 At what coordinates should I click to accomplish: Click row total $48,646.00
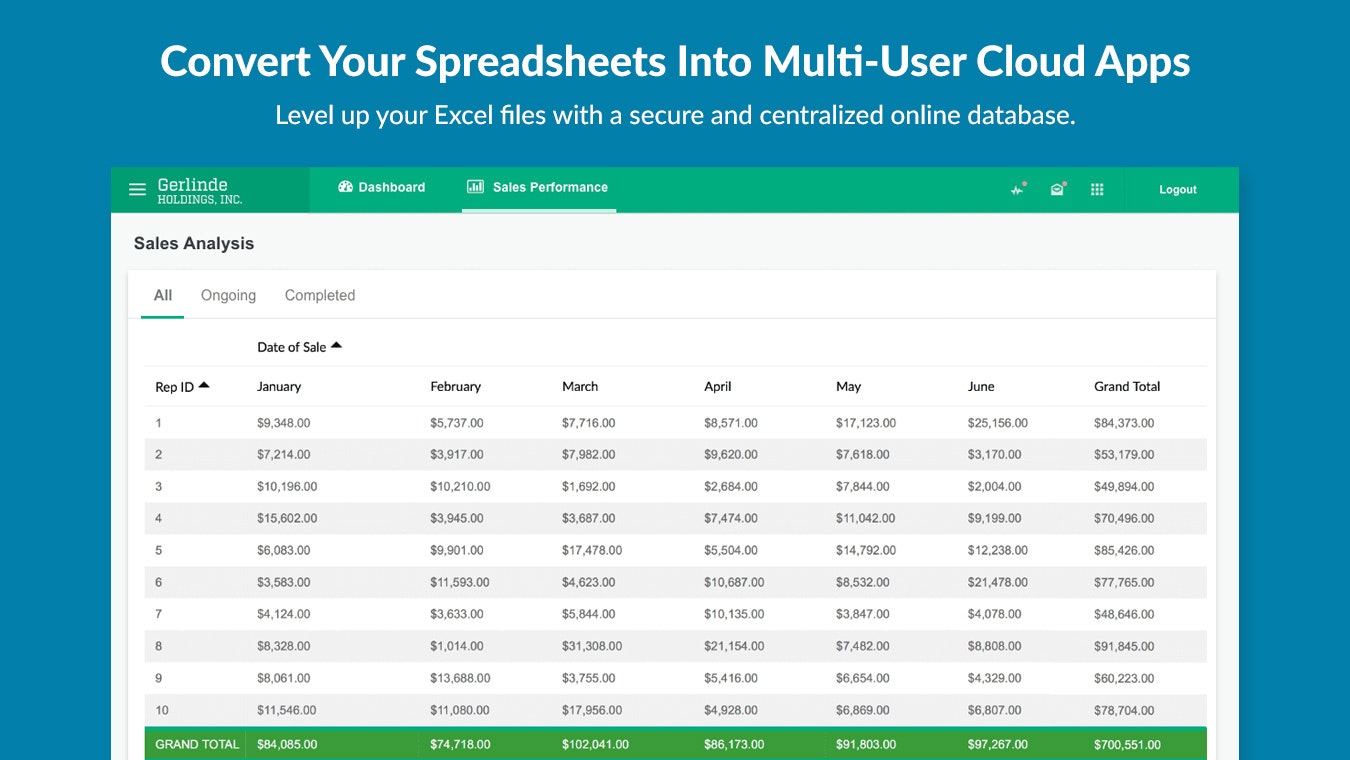click(1124, 614)
